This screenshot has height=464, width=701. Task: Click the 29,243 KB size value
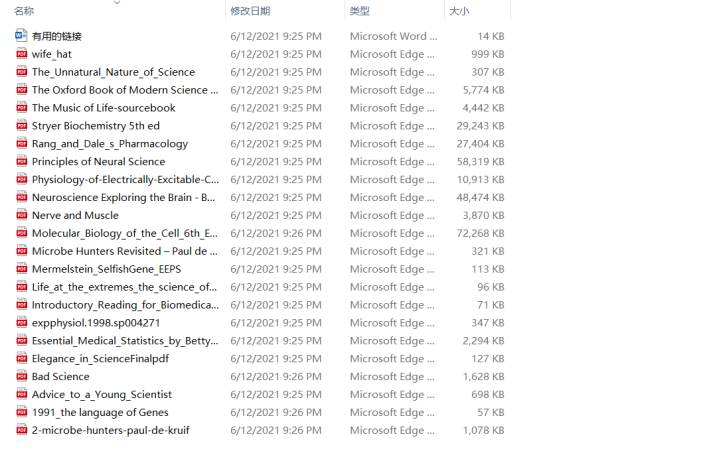tap(480, 126)
